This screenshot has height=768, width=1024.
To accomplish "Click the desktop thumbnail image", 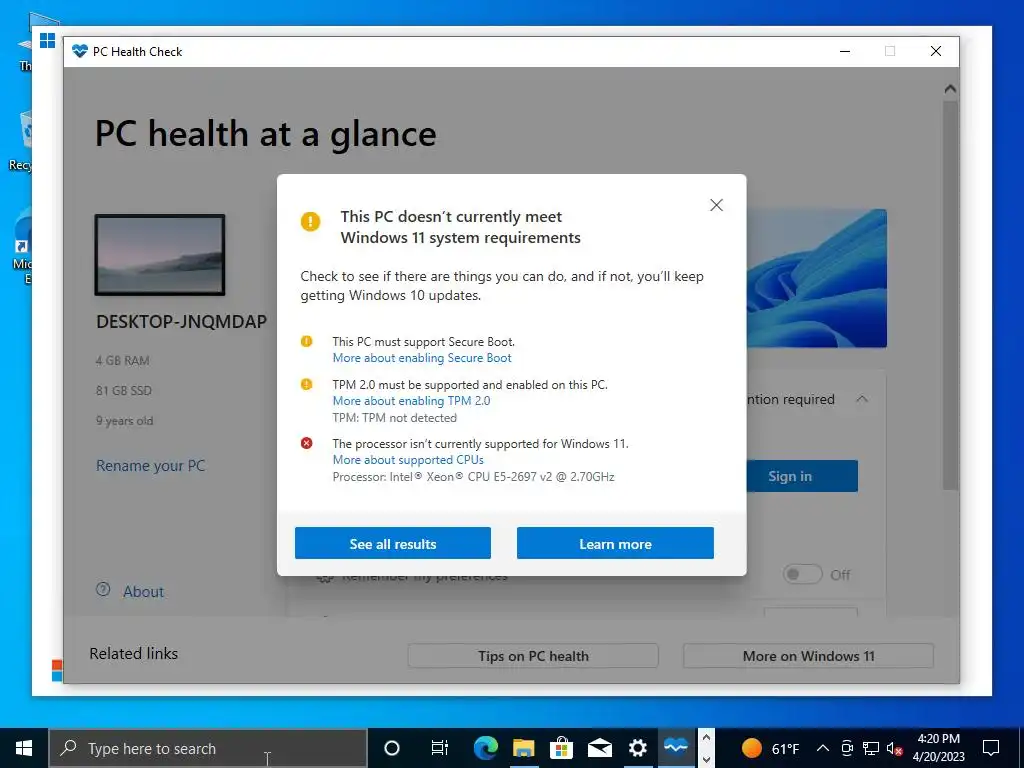I will pos(160,255).
